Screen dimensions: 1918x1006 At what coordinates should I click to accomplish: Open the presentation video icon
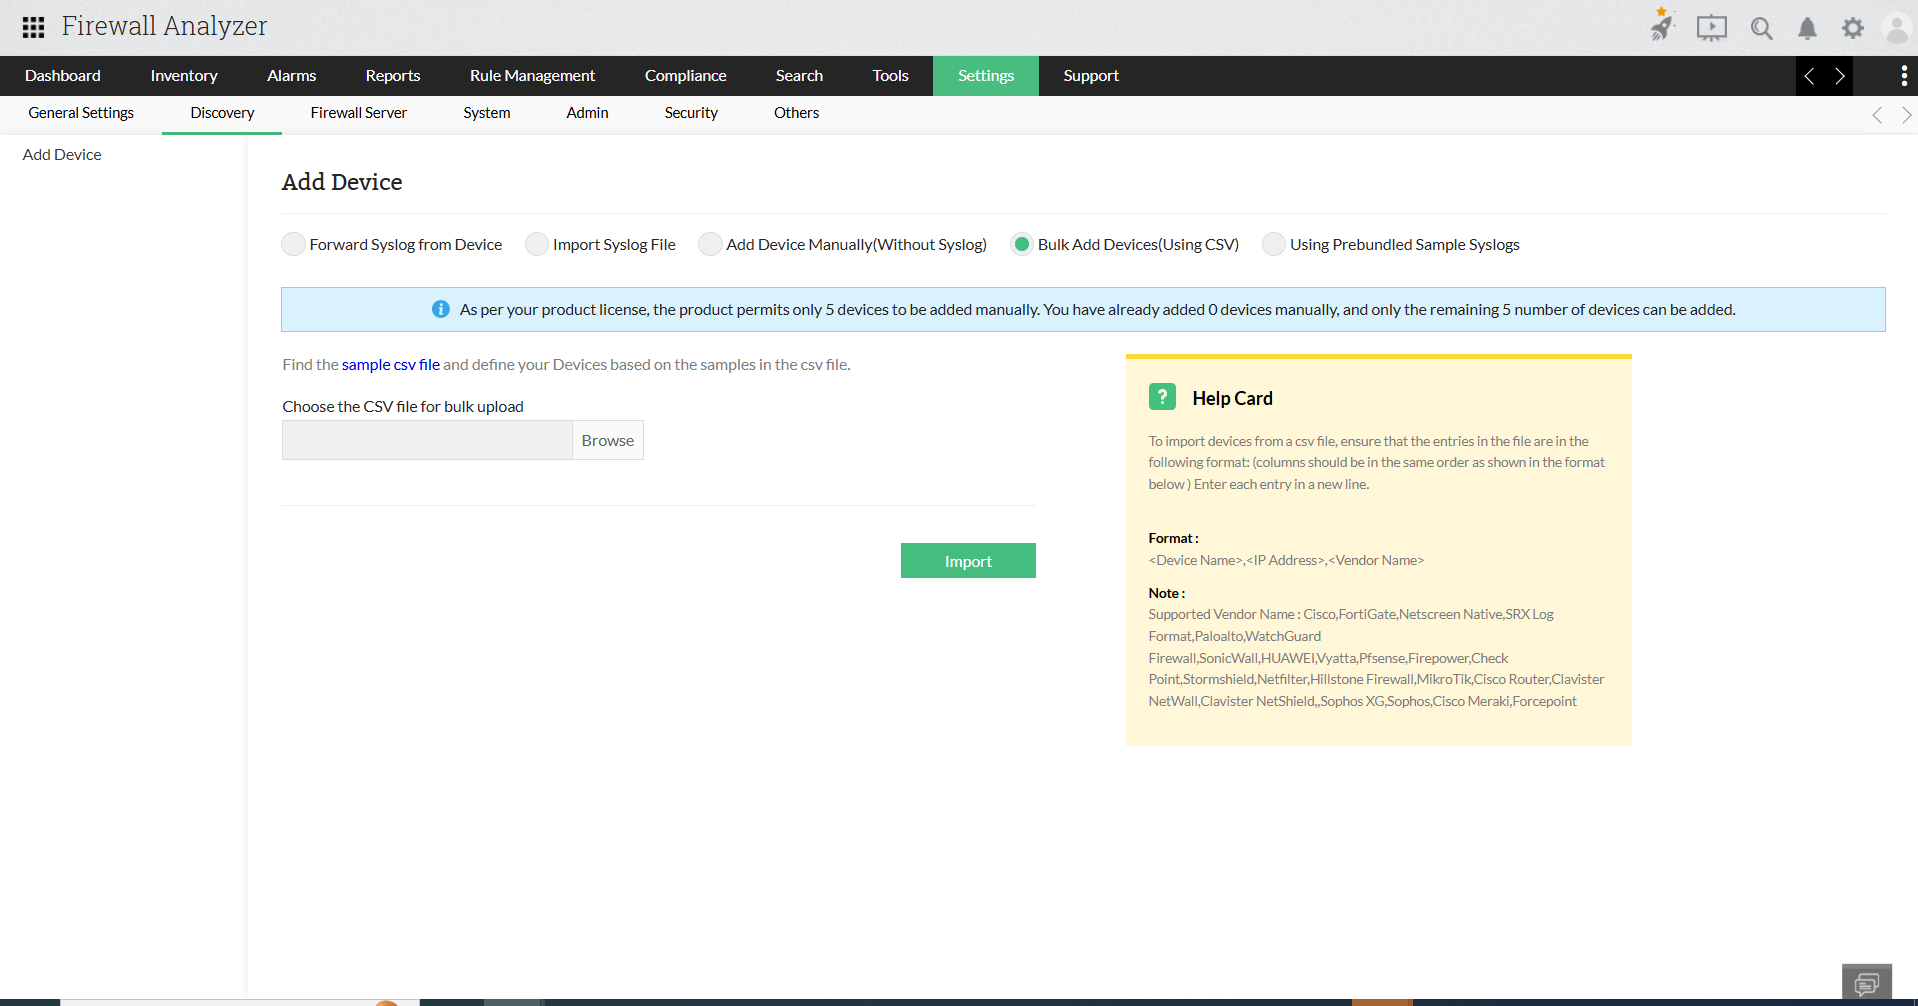[1711, 28]
